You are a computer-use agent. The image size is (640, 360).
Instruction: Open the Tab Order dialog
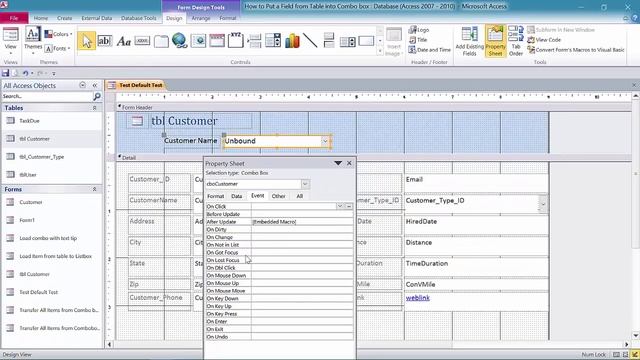516,42
